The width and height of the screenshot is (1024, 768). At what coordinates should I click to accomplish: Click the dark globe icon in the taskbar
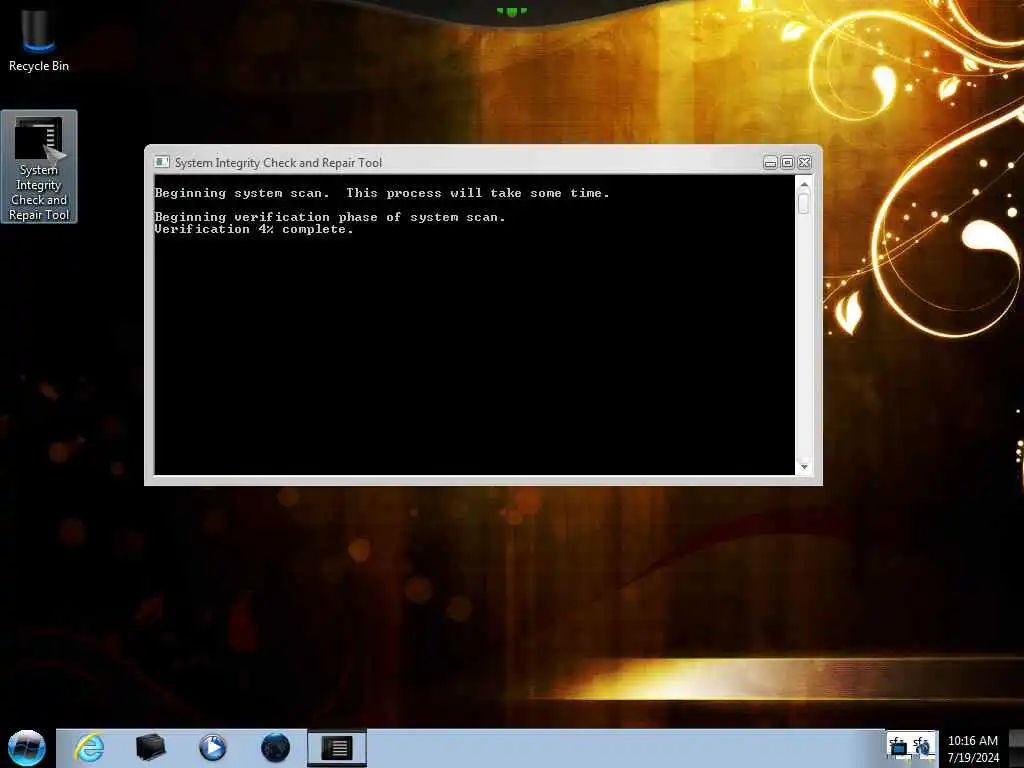point(276,748)
